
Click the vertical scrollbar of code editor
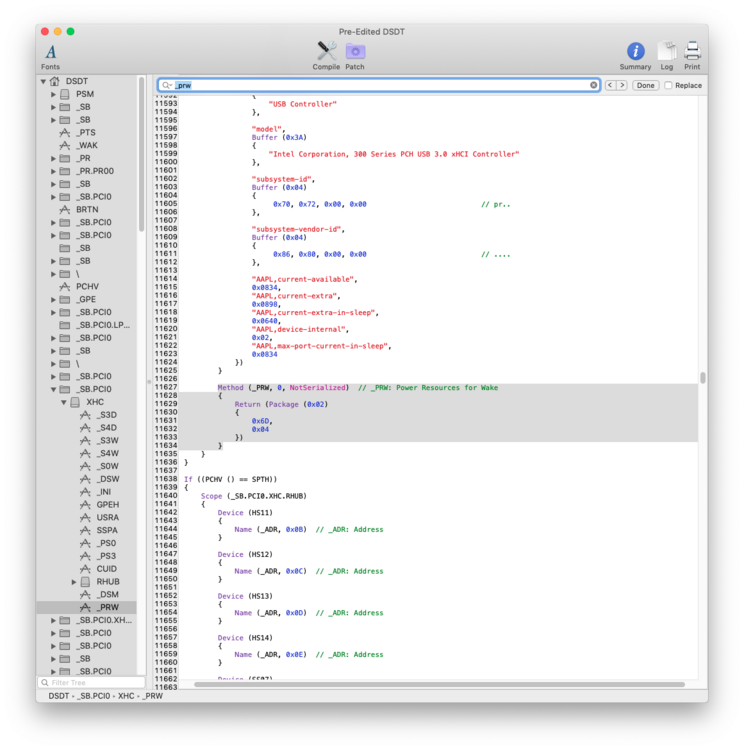click(x=702, y=378)
